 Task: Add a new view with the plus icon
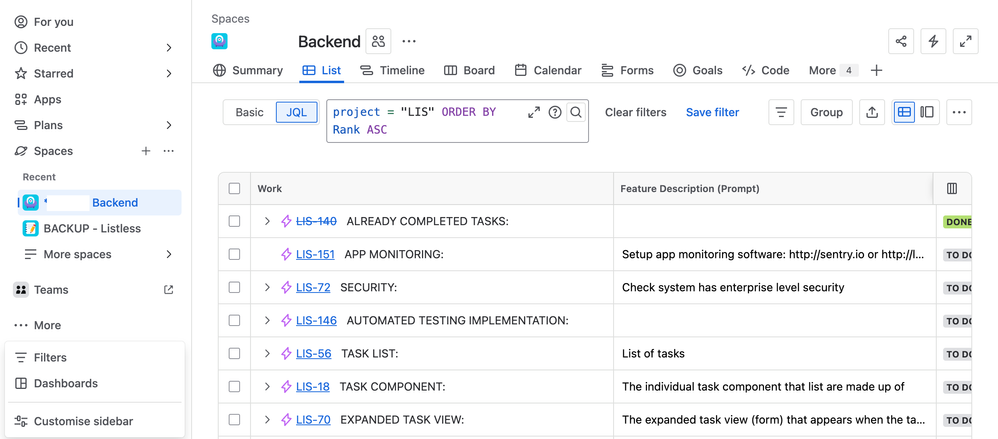click(876, 71)
